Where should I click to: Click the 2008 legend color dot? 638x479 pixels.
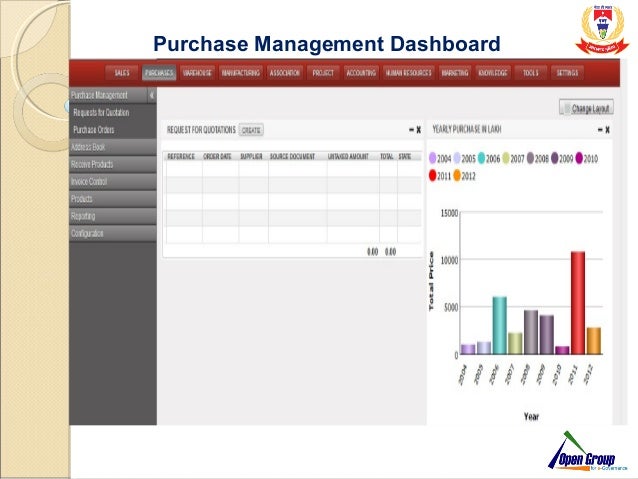[530, 158]
